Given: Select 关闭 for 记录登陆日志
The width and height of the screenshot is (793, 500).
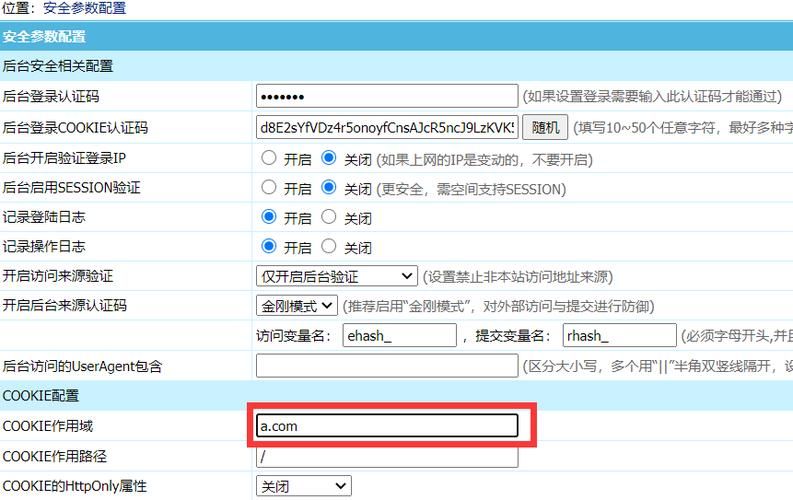Looking at the screenshot, I should click(329, 217).
